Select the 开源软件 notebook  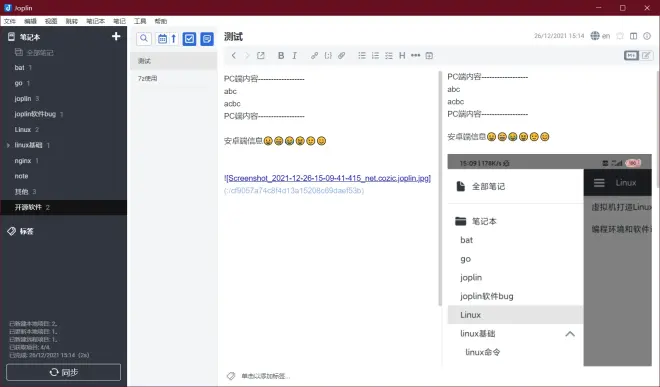pos(63,207)
